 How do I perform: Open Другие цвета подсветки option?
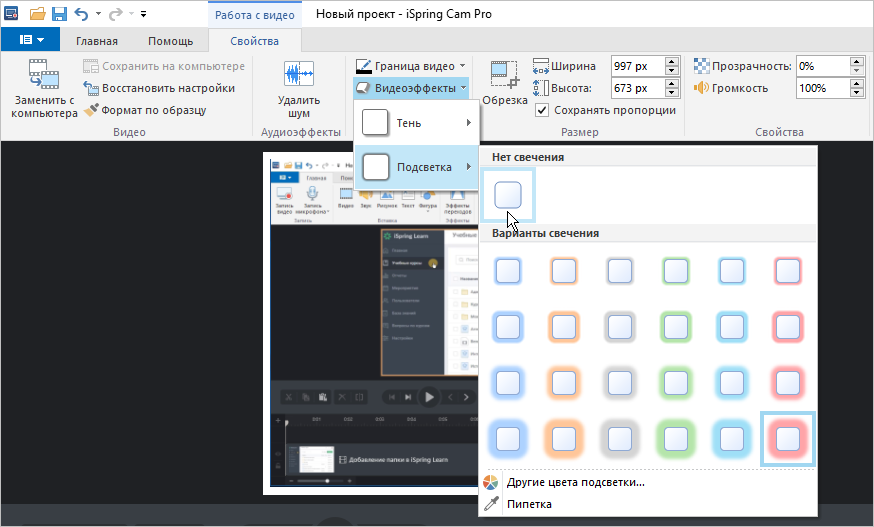[x=575, y=482]
